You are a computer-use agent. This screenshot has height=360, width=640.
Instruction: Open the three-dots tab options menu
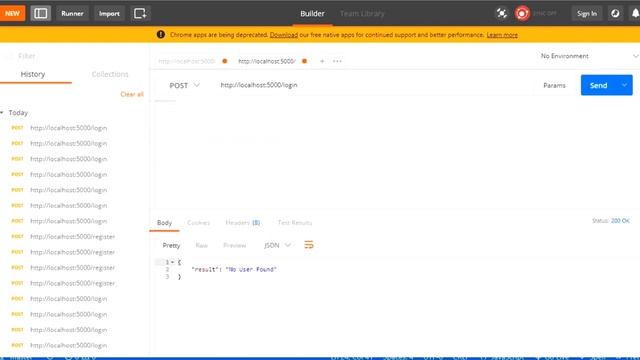pyautogui.click(x=337, y=61)
